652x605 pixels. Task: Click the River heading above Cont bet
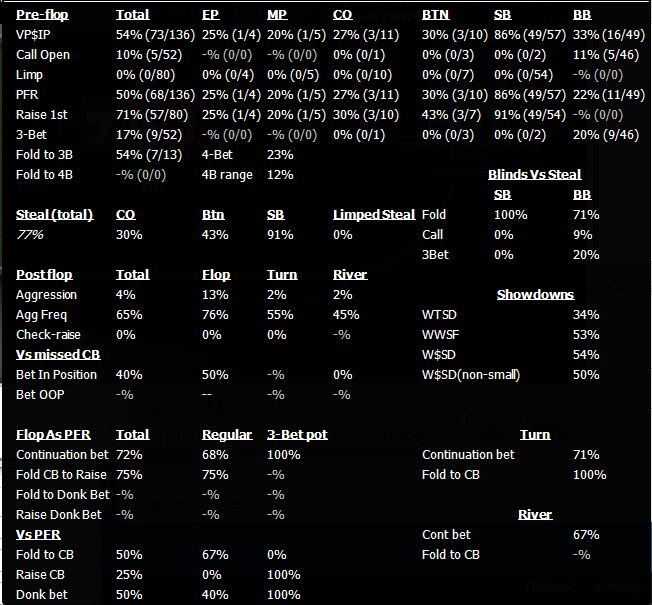535,514
